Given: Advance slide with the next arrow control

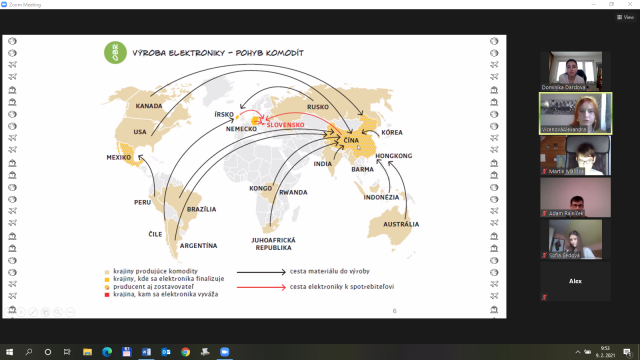Looking at the screenshot, I should pyautogui.click(x=21, y=312).
